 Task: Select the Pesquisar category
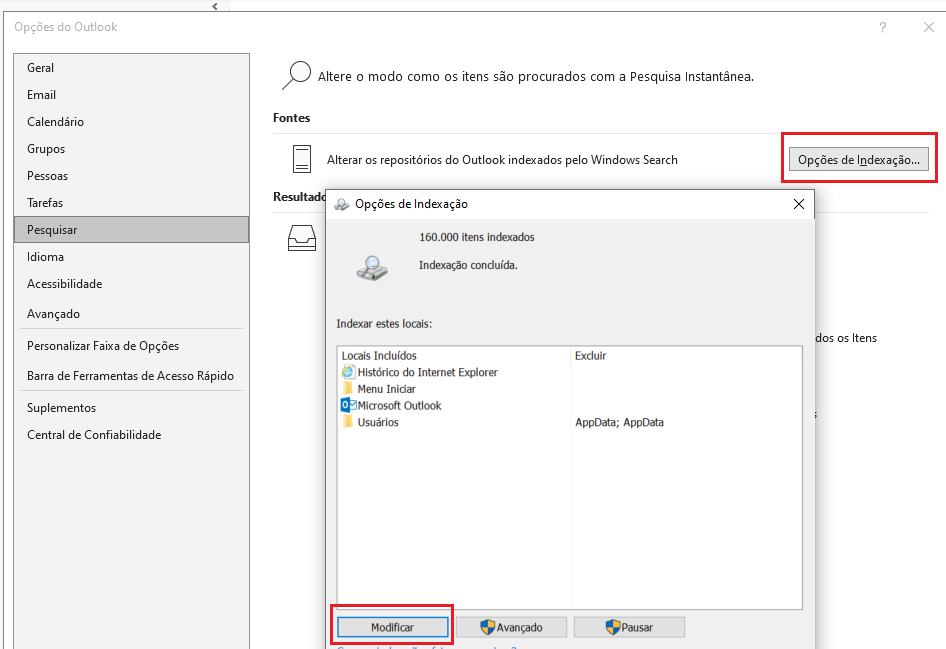point(132,230)
